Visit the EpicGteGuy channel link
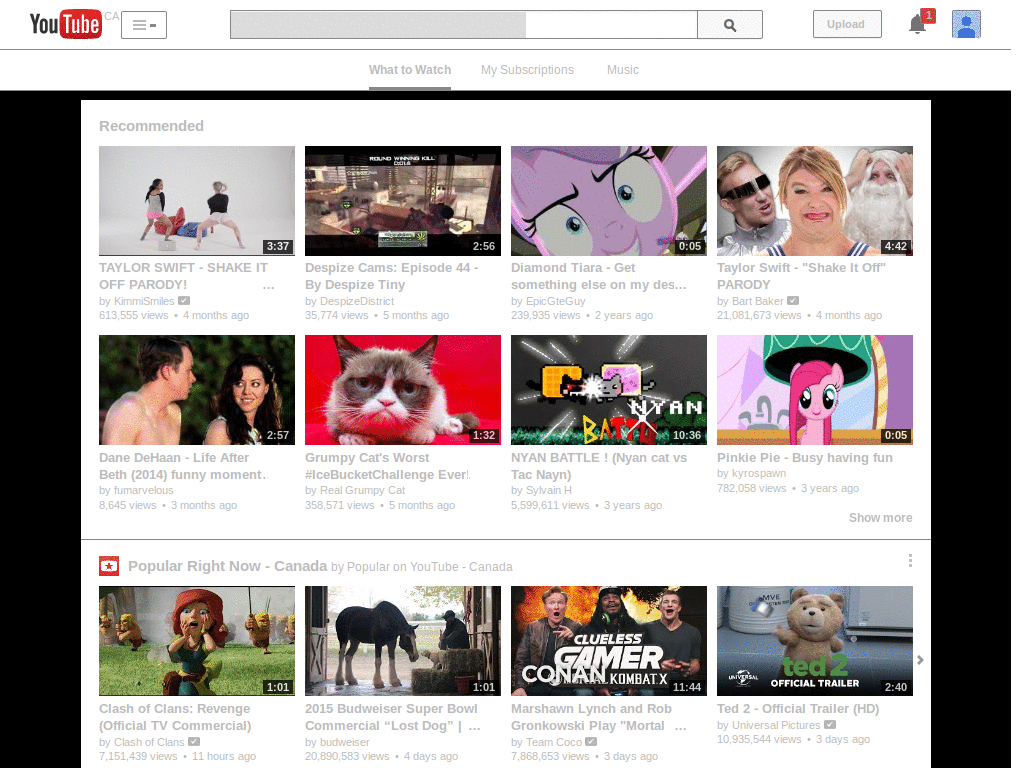Viewport: 1024px width, 768px height. coord(555,301)
